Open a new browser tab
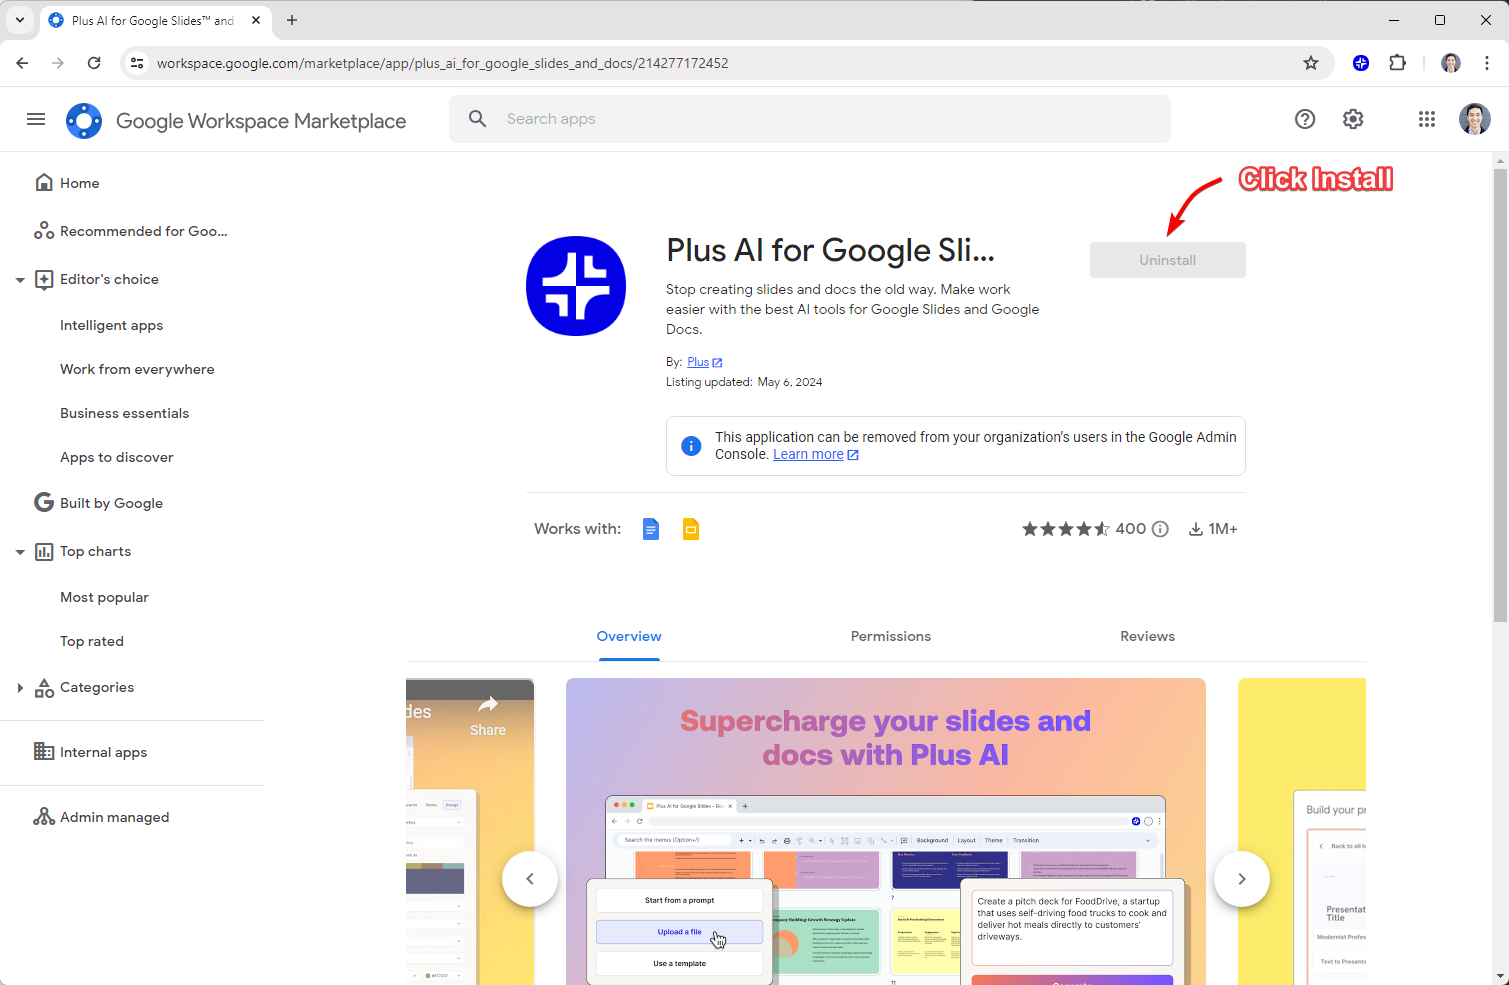Screen dimensions: 1509x985 292,20
